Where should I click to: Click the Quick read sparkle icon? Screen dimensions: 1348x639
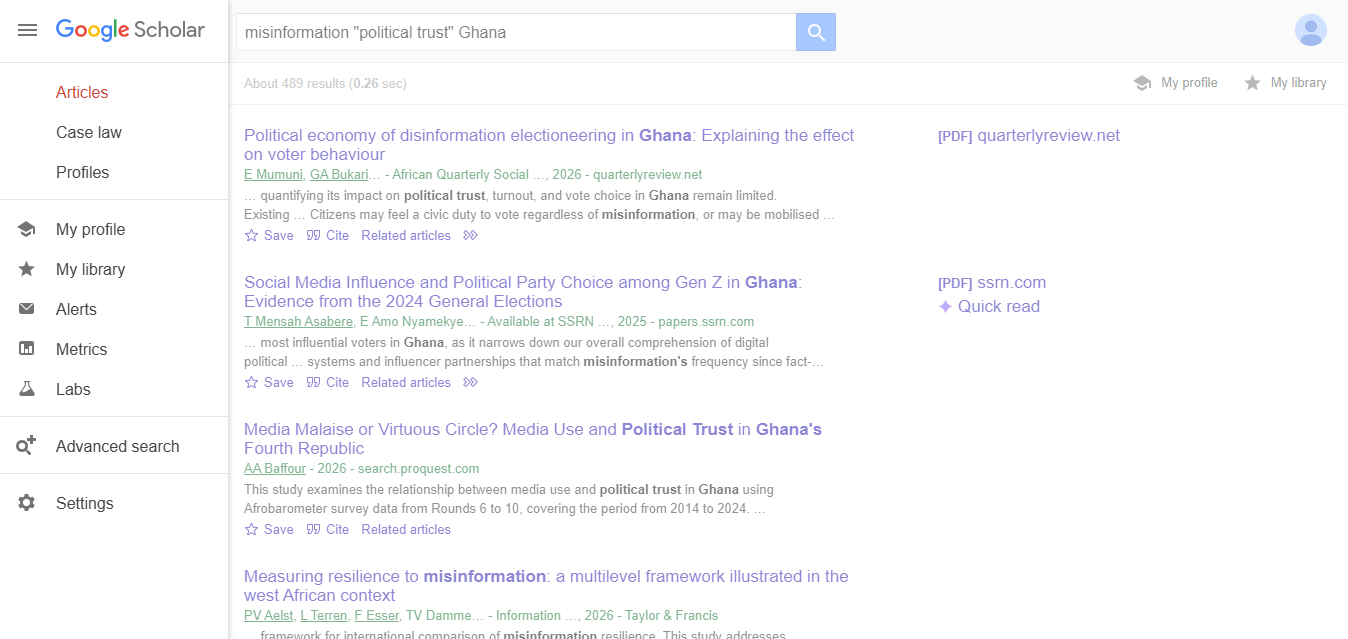945,306
